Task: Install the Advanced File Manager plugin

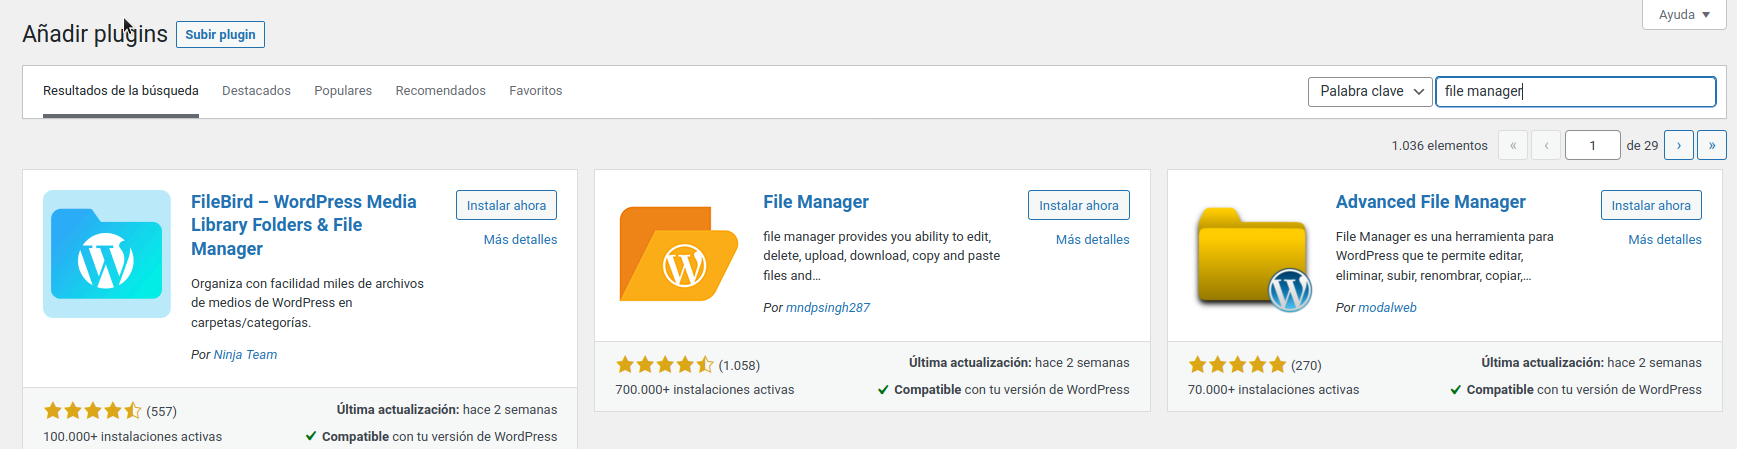Action: (1651, 205)
